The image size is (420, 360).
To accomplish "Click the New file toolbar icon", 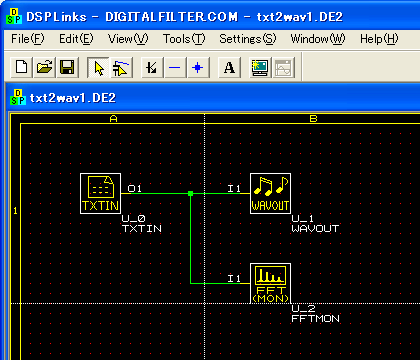I will 22,68.
